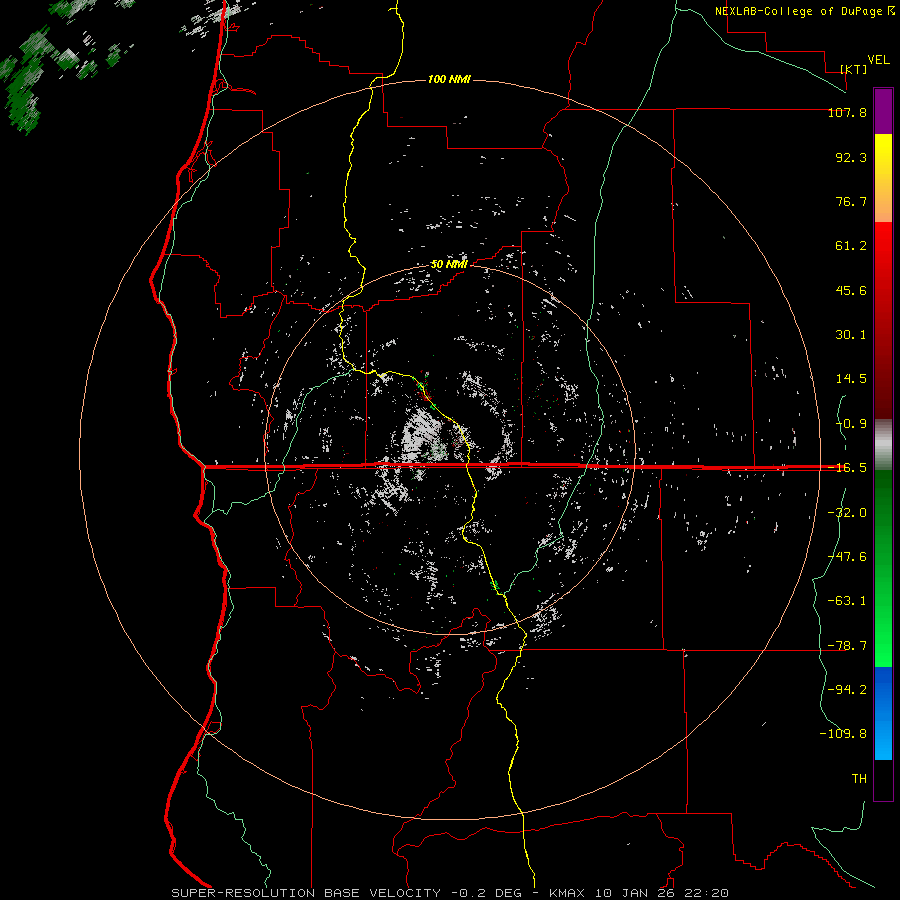Click the 61.2 velocity scale value
900x900 pixels.
(x=851, y=246)
